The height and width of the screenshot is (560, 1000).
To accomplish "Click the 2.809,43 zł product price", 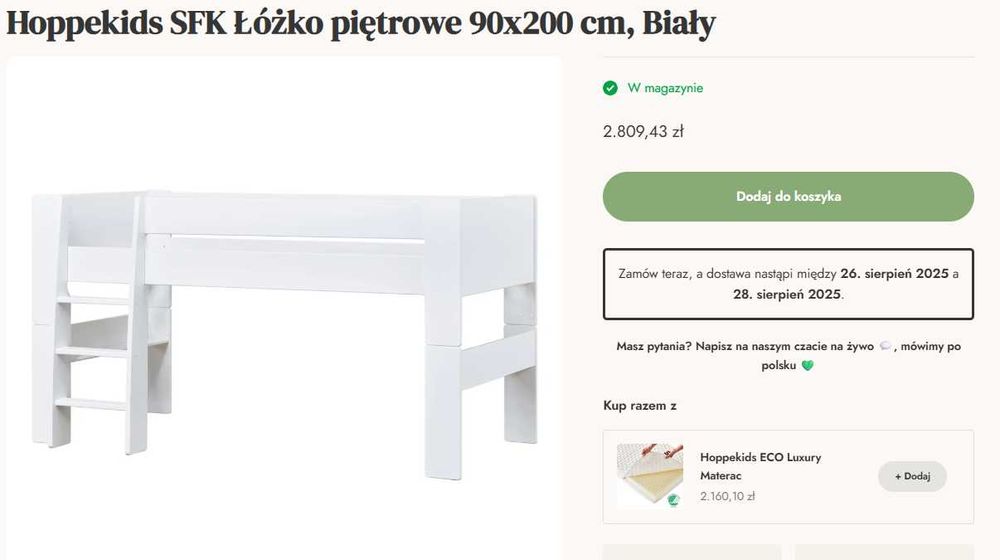I will point(643,131).
